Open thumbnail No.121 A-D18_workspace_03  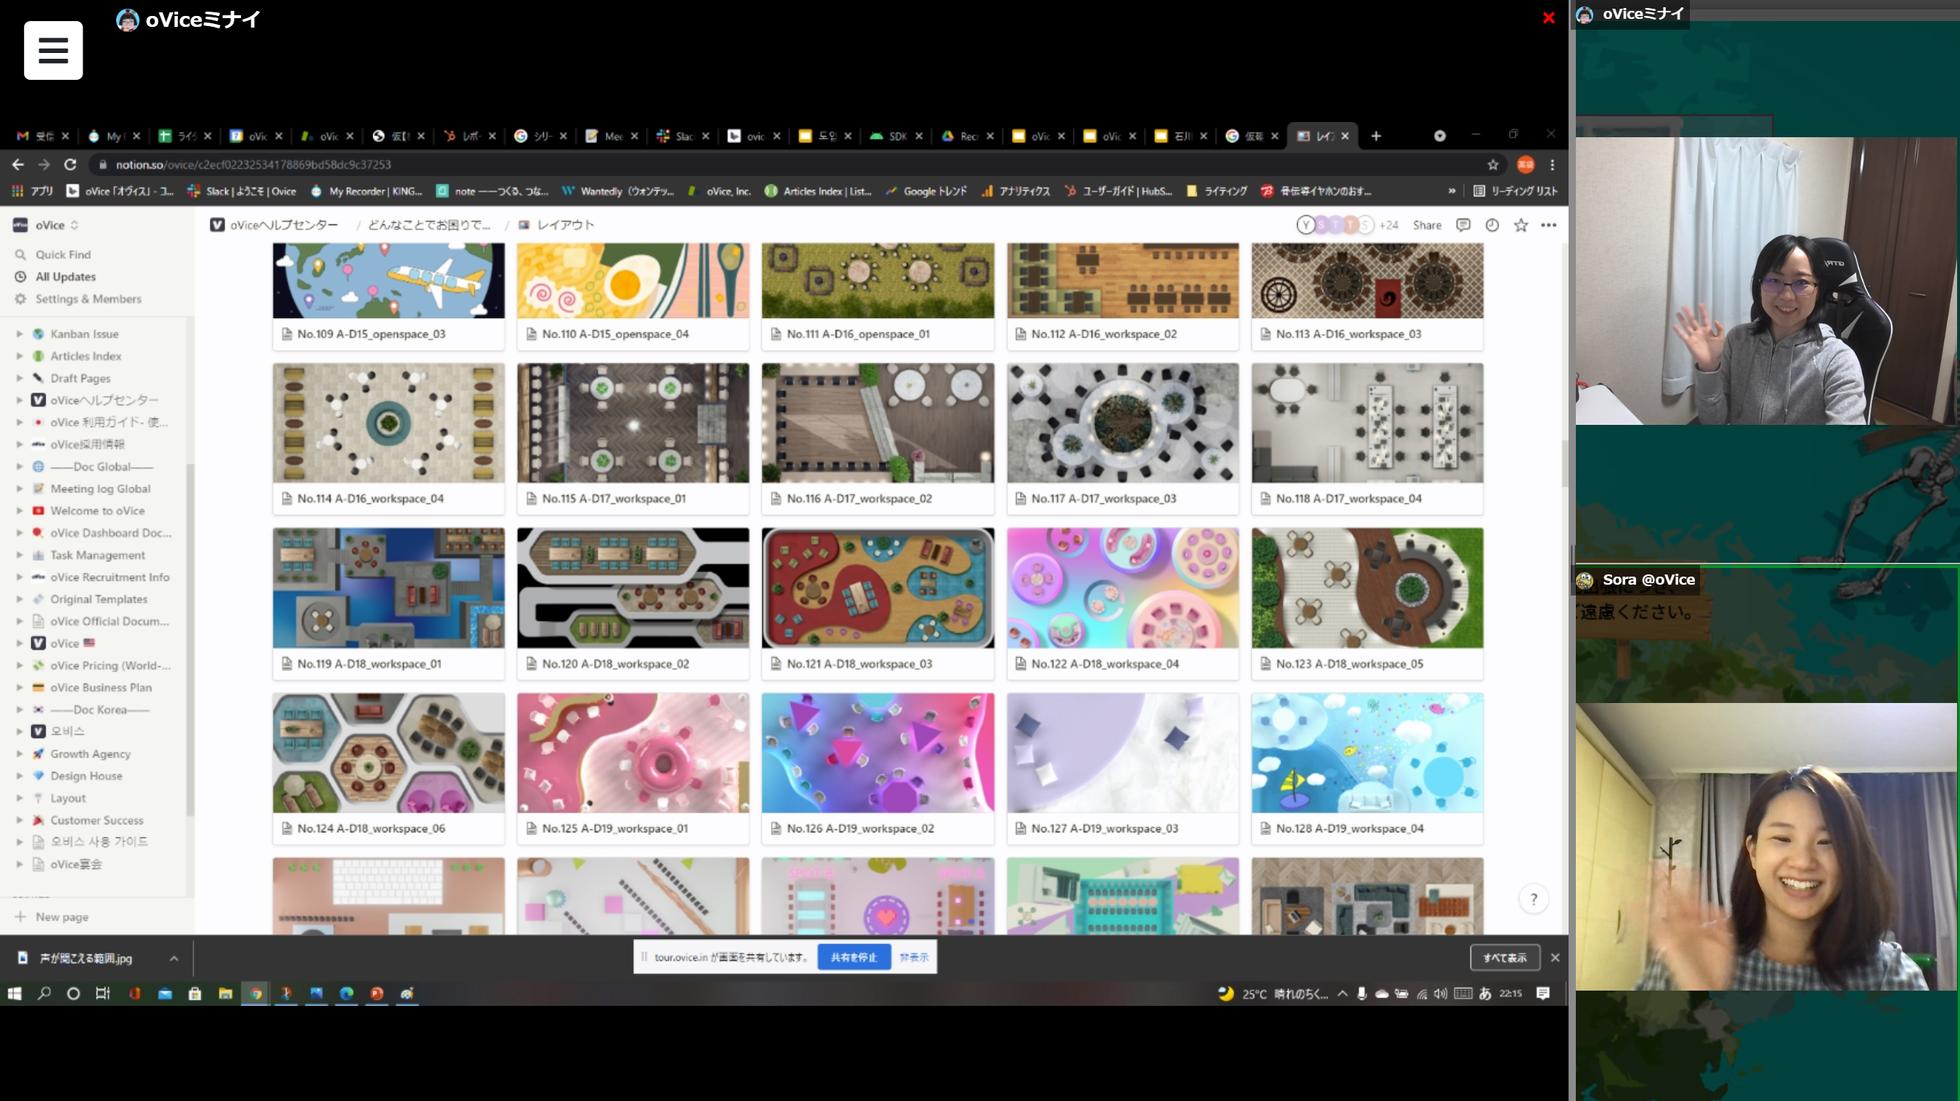(x=877, y=588)
